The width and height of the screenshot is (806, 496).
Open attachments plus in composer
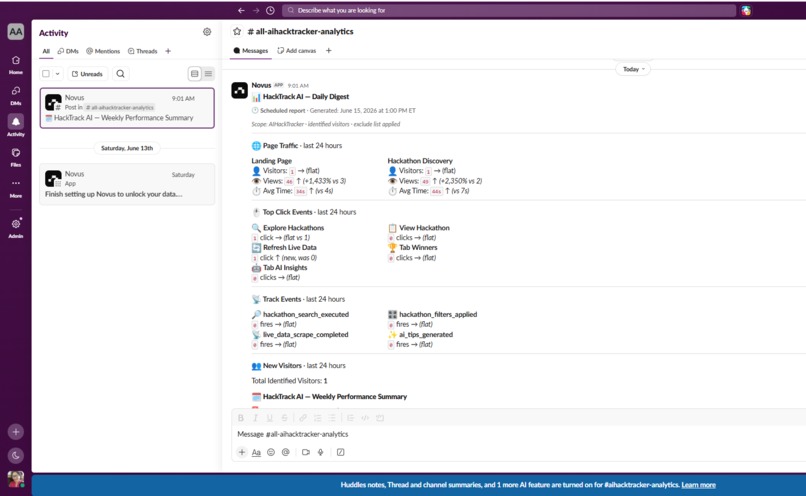pyautogui.click(x=242, y=452)
